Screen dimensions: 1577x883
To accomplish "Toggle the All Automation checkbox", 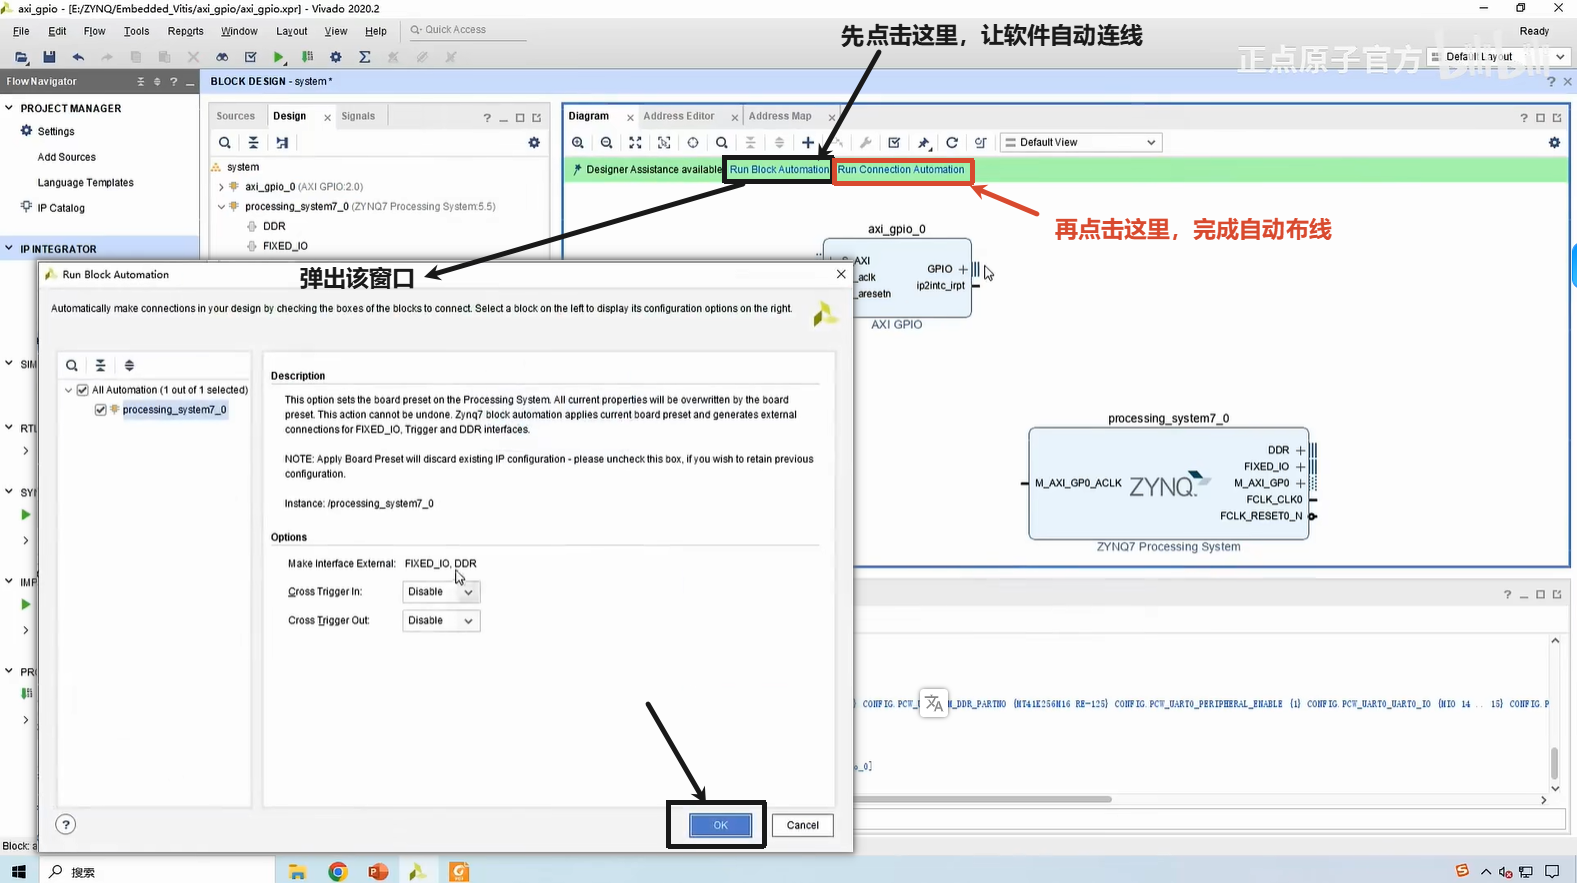I will tap(83, 390).
